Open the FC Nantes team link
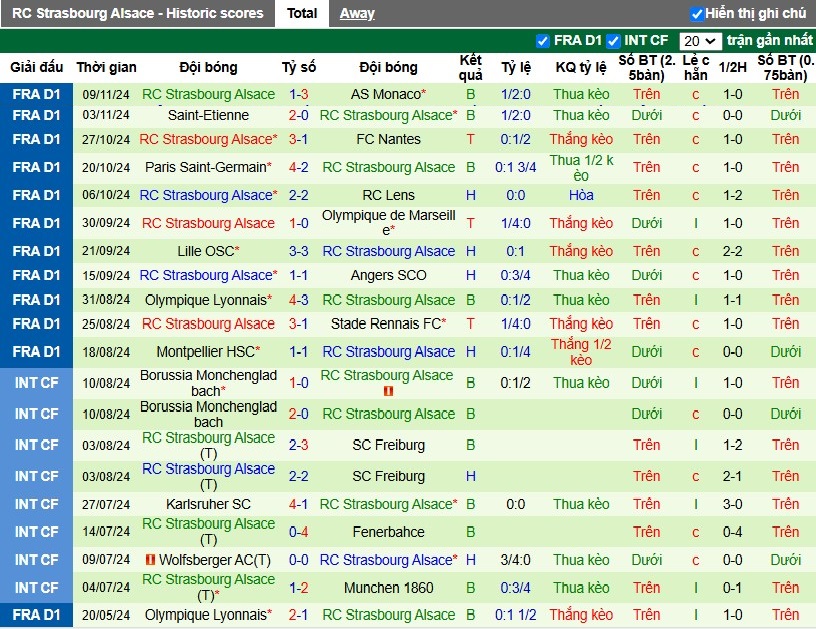The image size is (816, 629). [x=388, y=139]
